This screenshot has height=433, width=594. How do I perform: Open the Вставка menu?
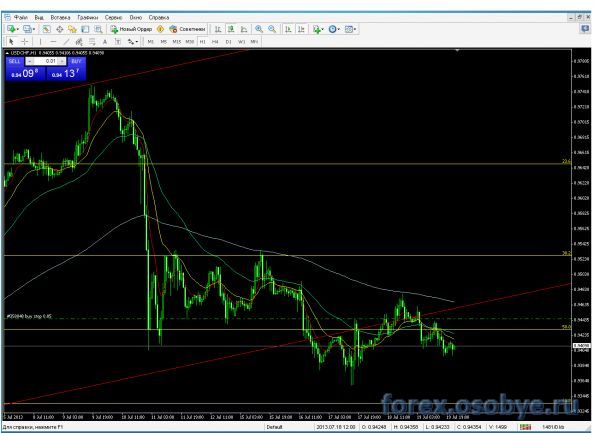(x=60, y=17)
